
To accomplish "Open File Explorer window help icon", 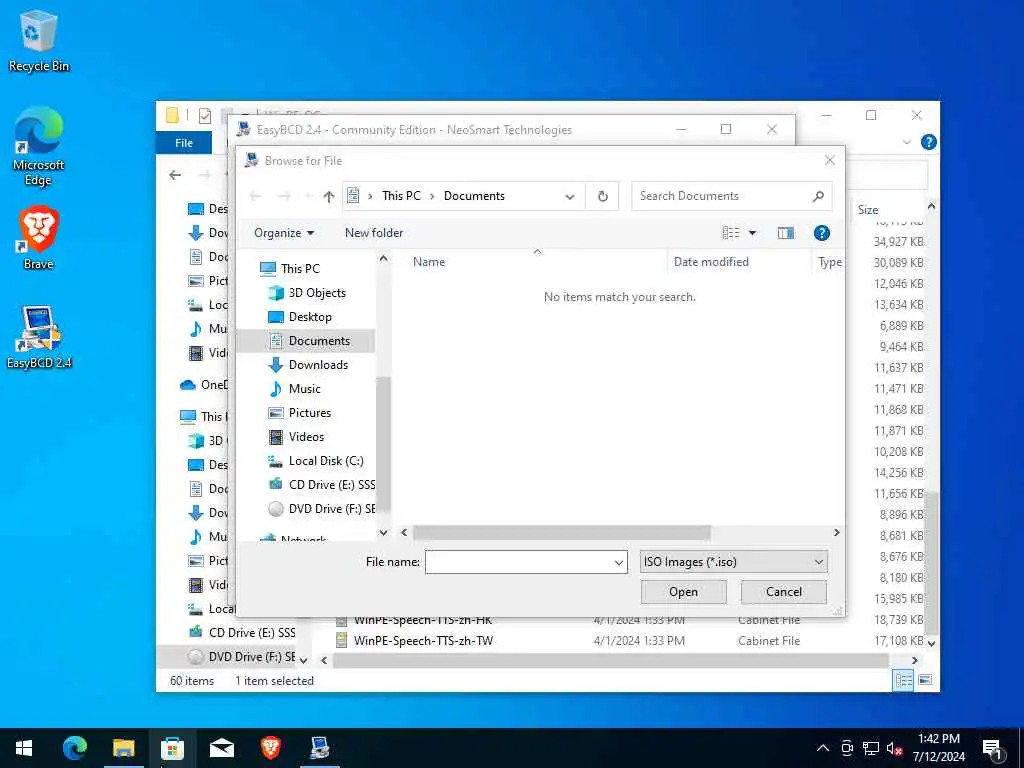I will click(928, 142).
